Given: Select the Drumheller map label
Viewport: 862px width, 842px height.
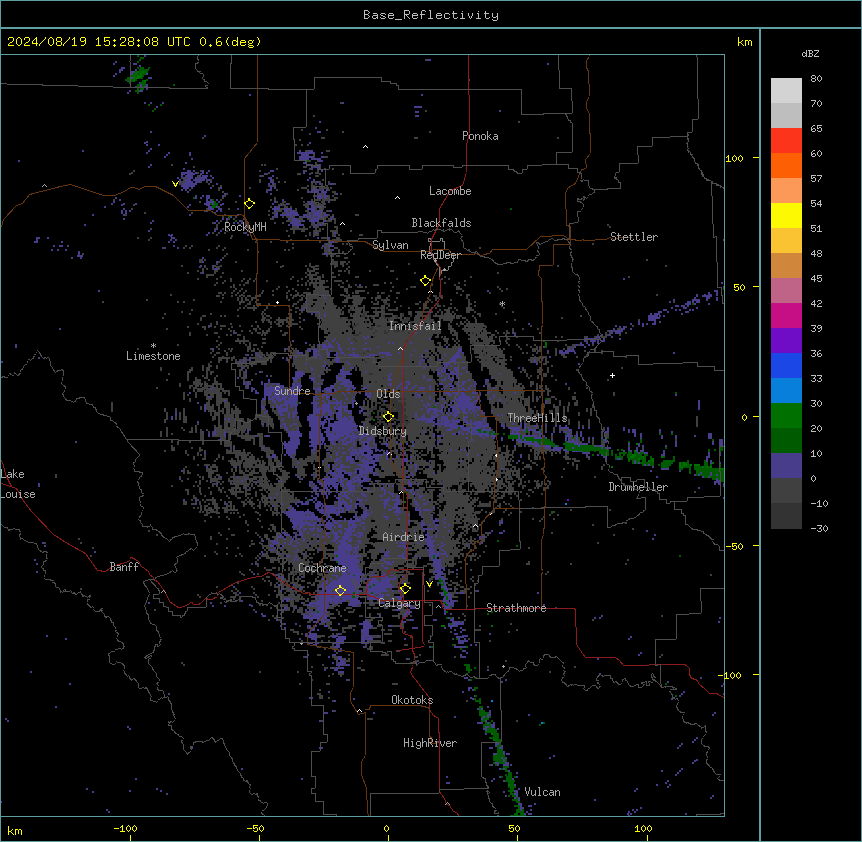Looking at the screenshot, I should tap(638, 487).
